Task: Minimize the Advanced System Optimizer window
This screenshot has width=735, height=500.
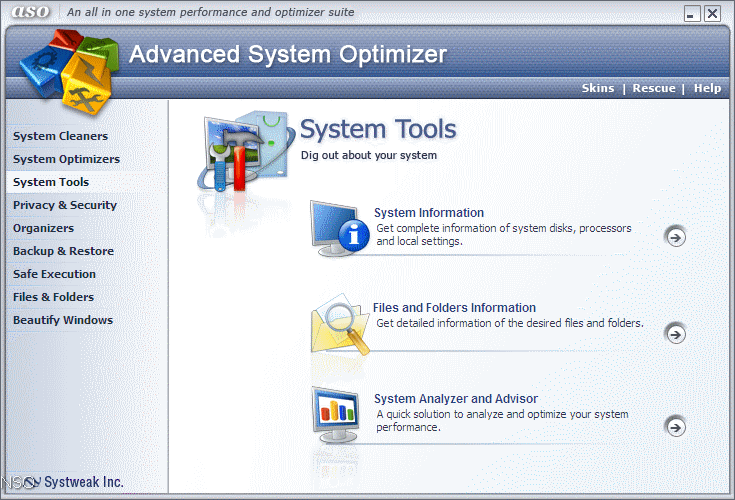Action: pos(692,14)
